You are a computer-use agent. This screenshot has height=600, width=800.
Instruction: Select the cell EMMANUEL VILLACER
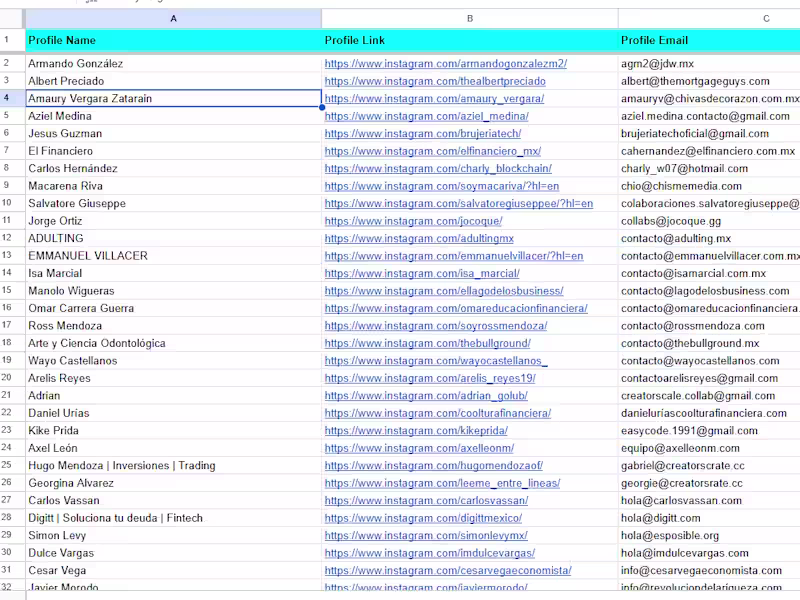coord(173,256)
